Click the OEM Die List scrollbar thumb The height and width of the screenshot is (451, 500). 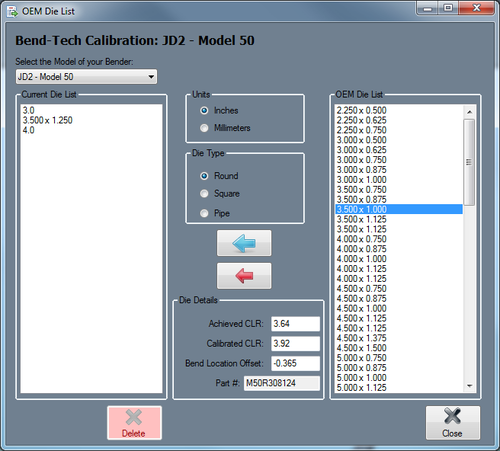tap(469, 162)
